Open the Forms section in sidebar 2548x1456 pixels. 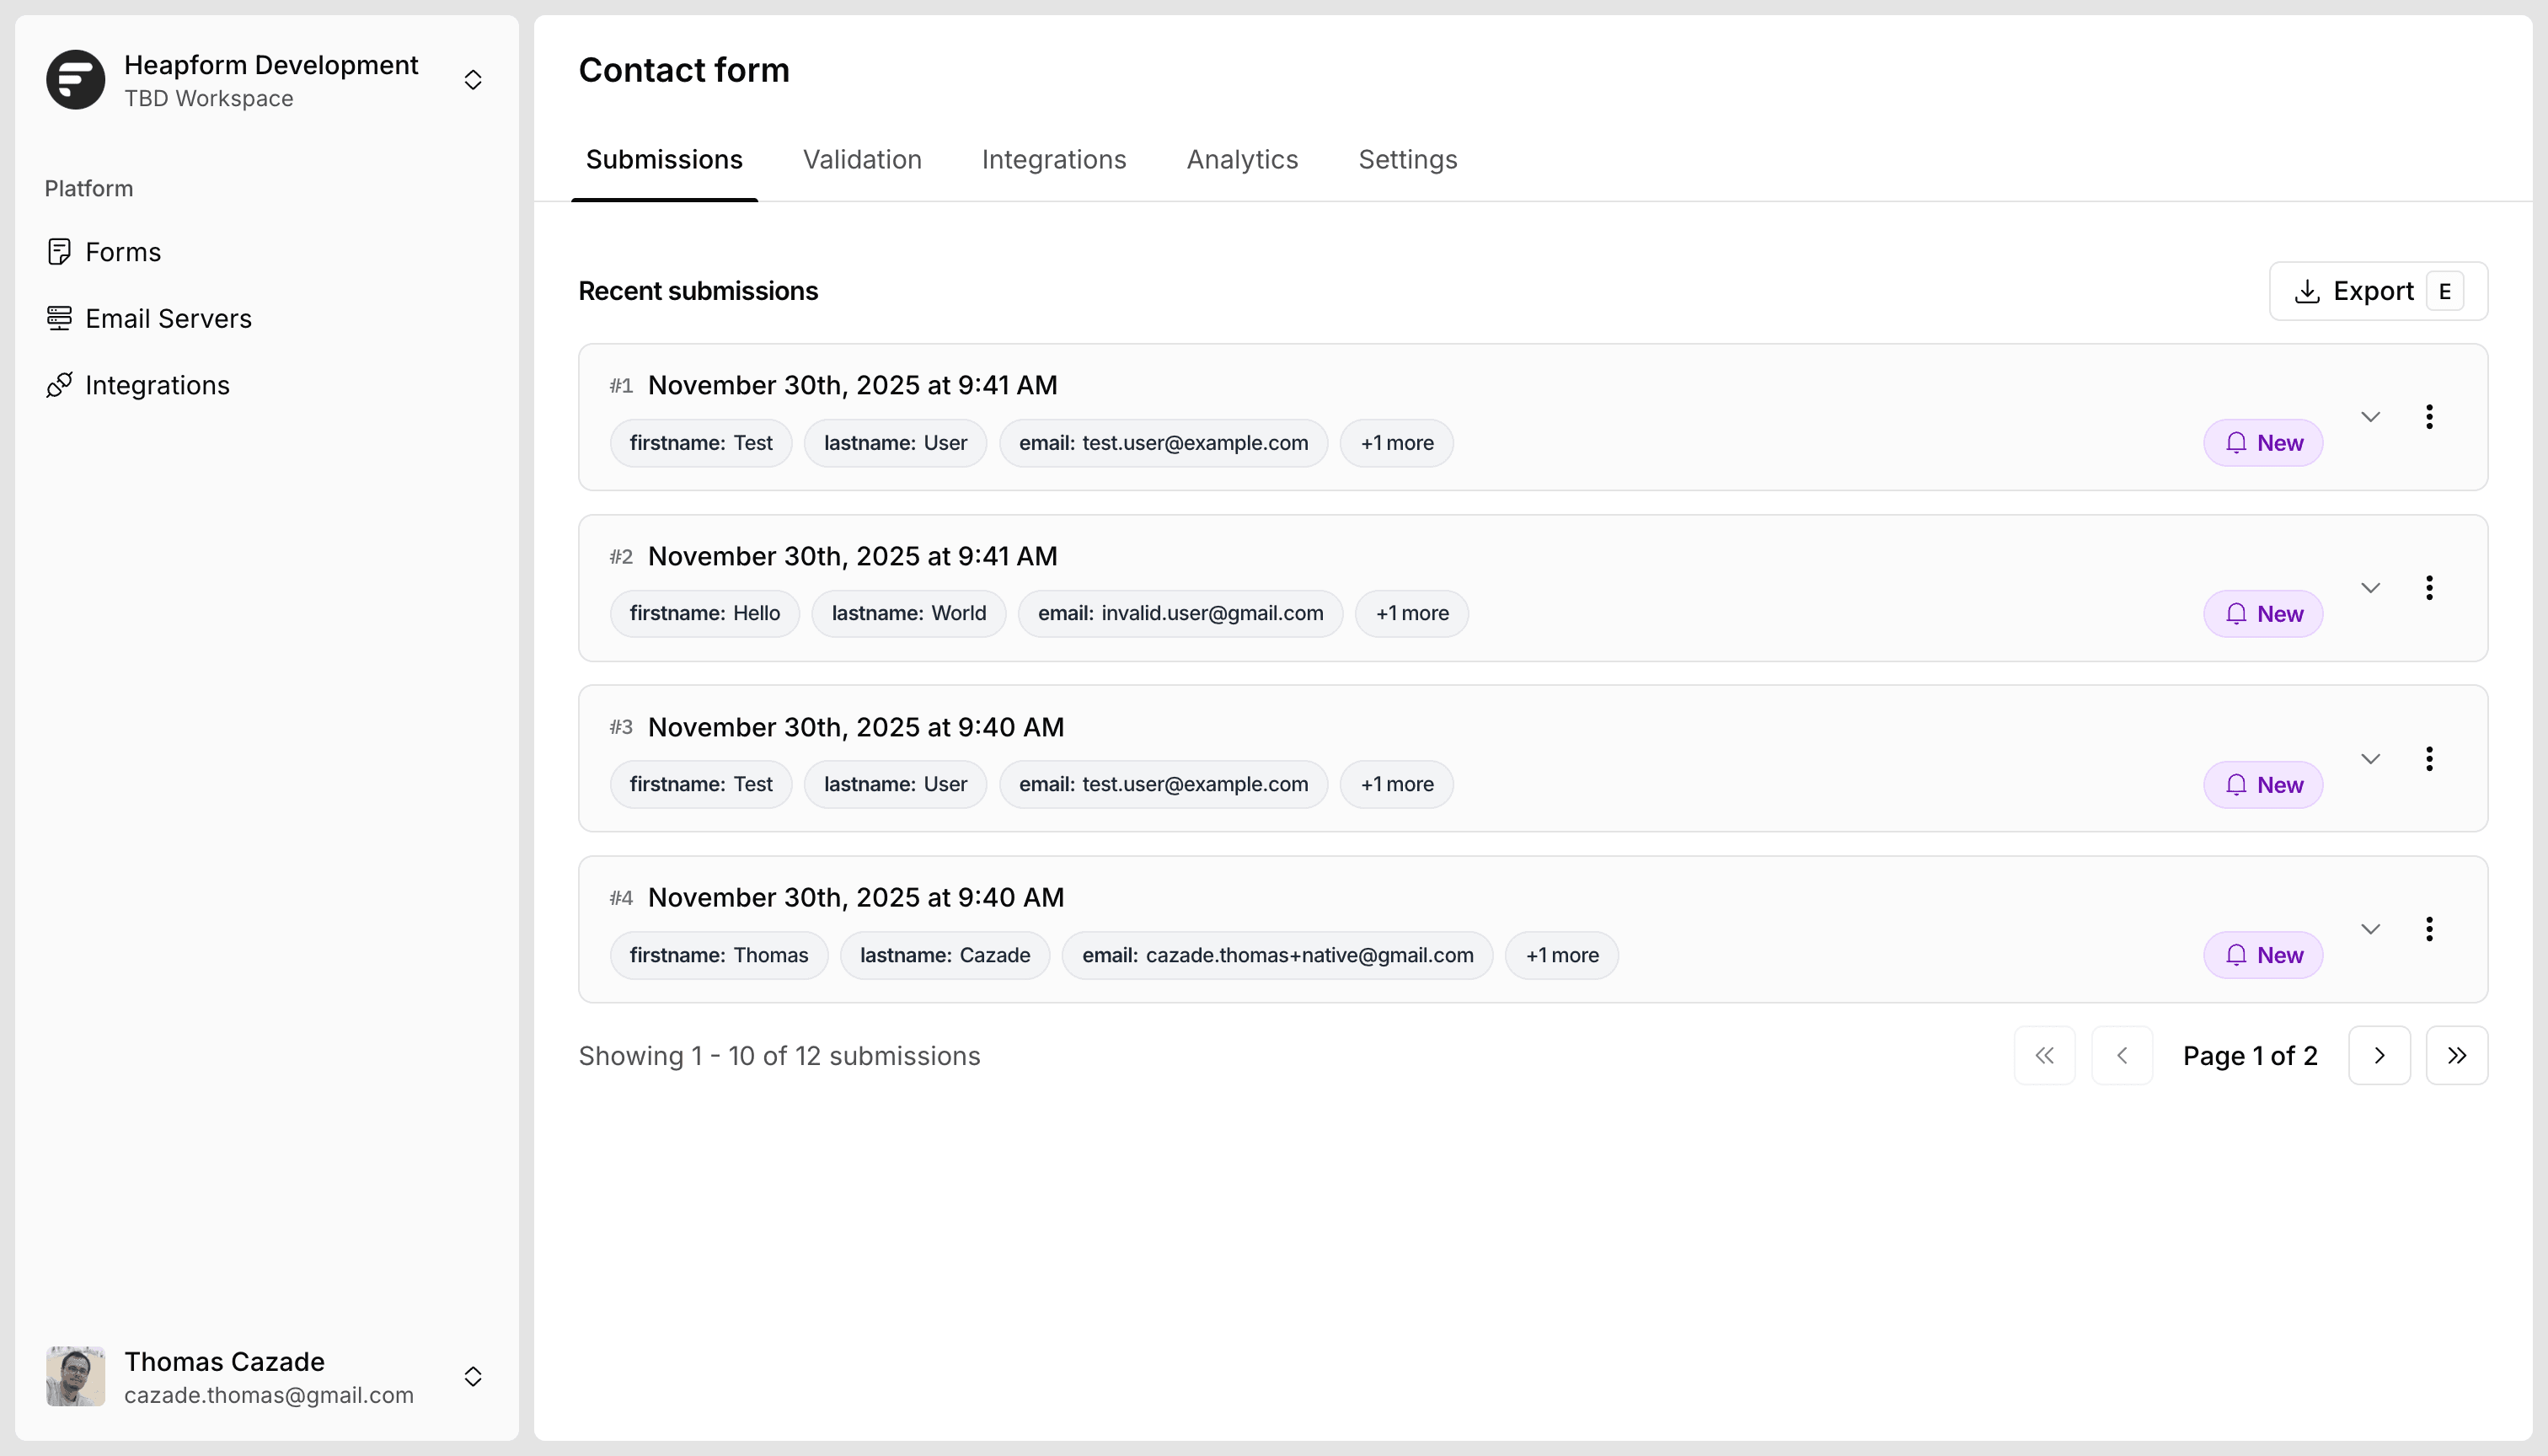pyautogui.click(x=122, y=252)
